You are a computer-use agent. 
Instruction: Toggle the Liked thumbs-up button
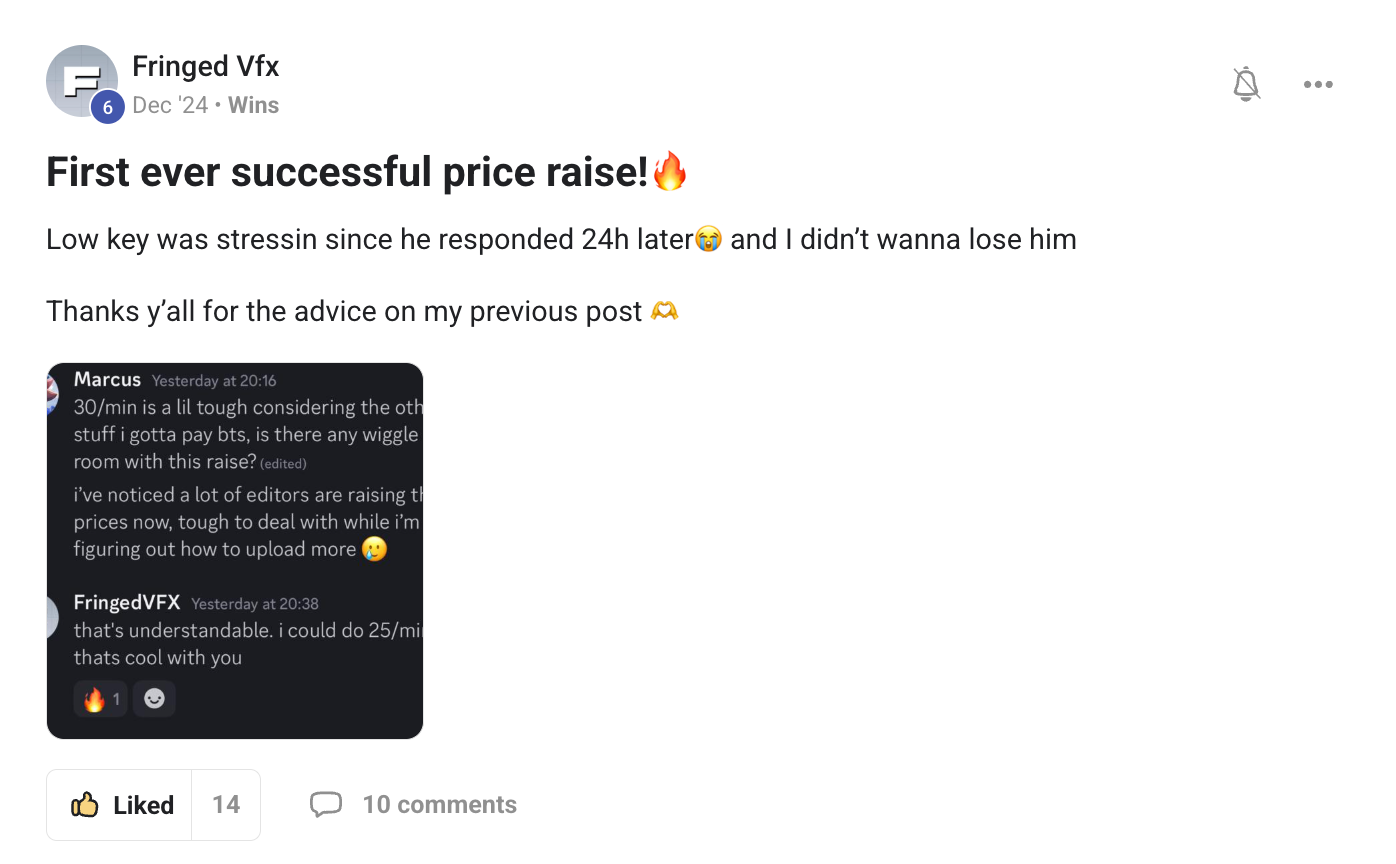click(x=120, y=805)
